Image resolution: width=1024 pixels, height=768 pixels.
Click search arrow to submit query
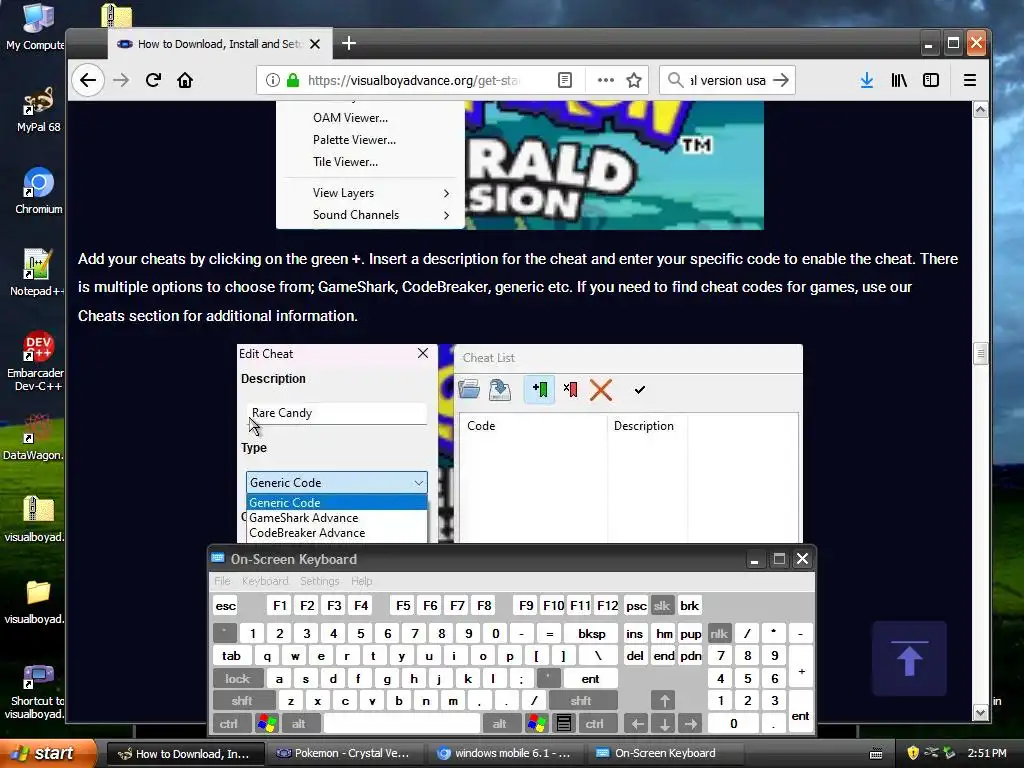(x=780, y=80)
